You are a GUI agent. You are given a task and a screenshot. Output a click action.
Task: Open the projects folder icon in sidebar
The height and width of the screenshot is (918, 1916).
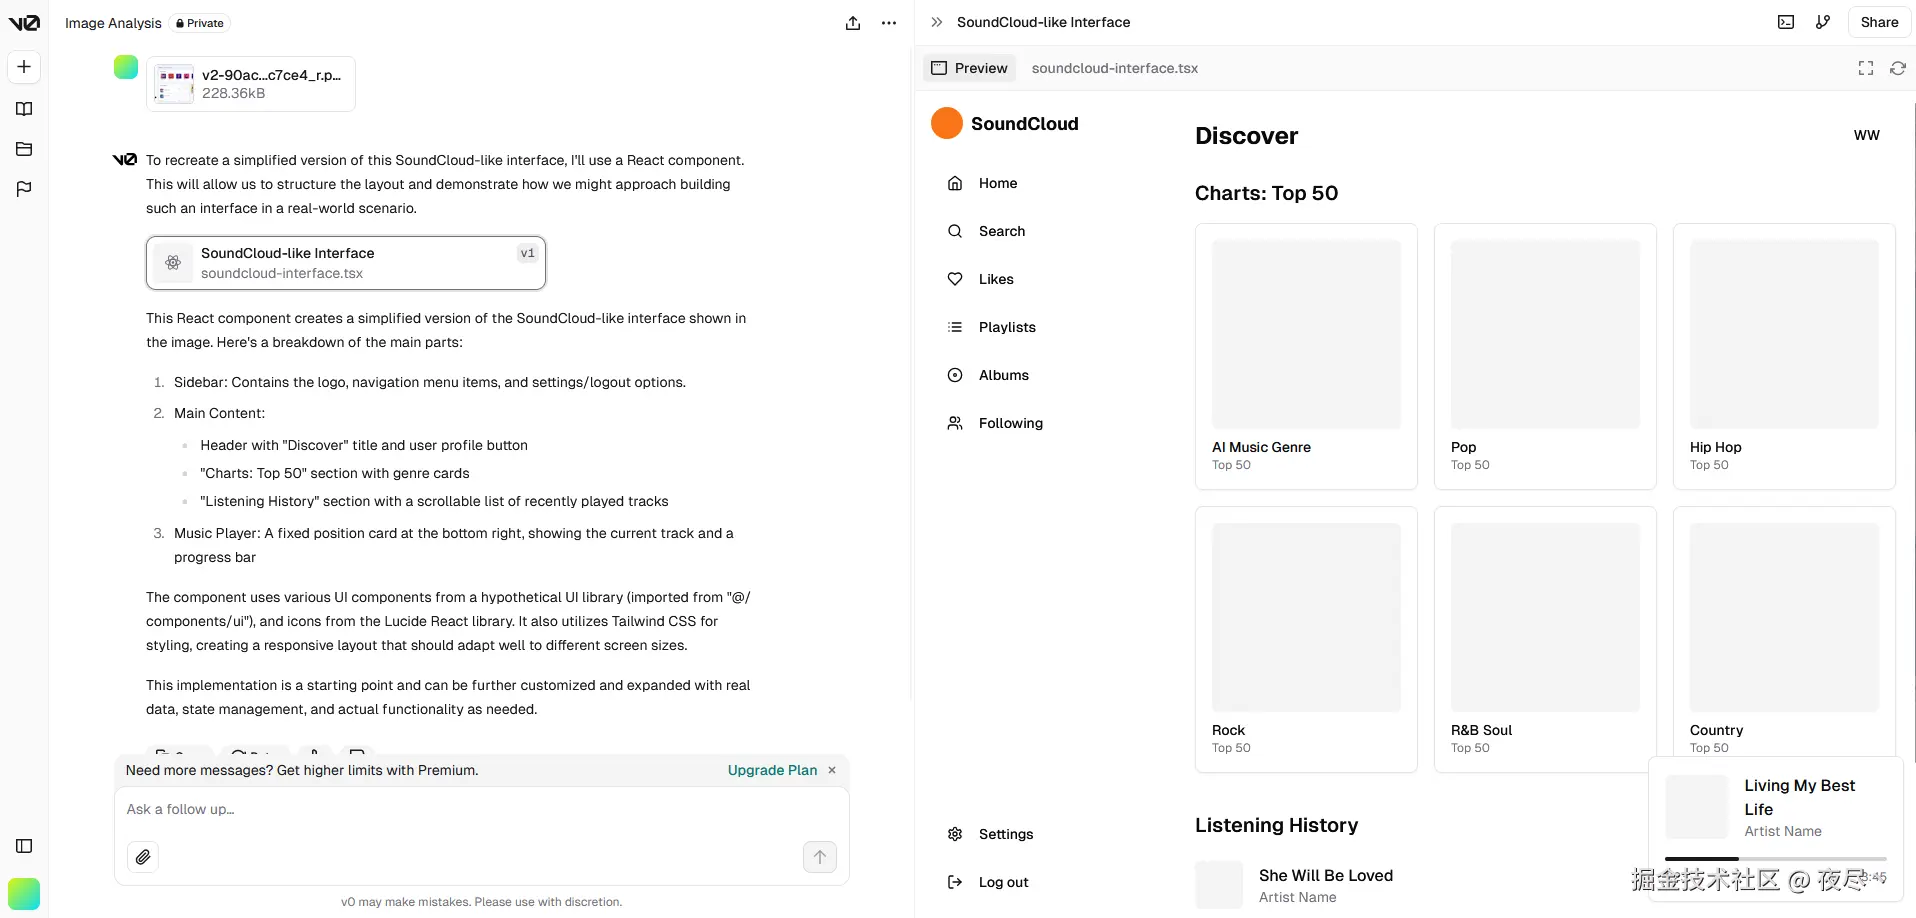(x=24, y=149)
